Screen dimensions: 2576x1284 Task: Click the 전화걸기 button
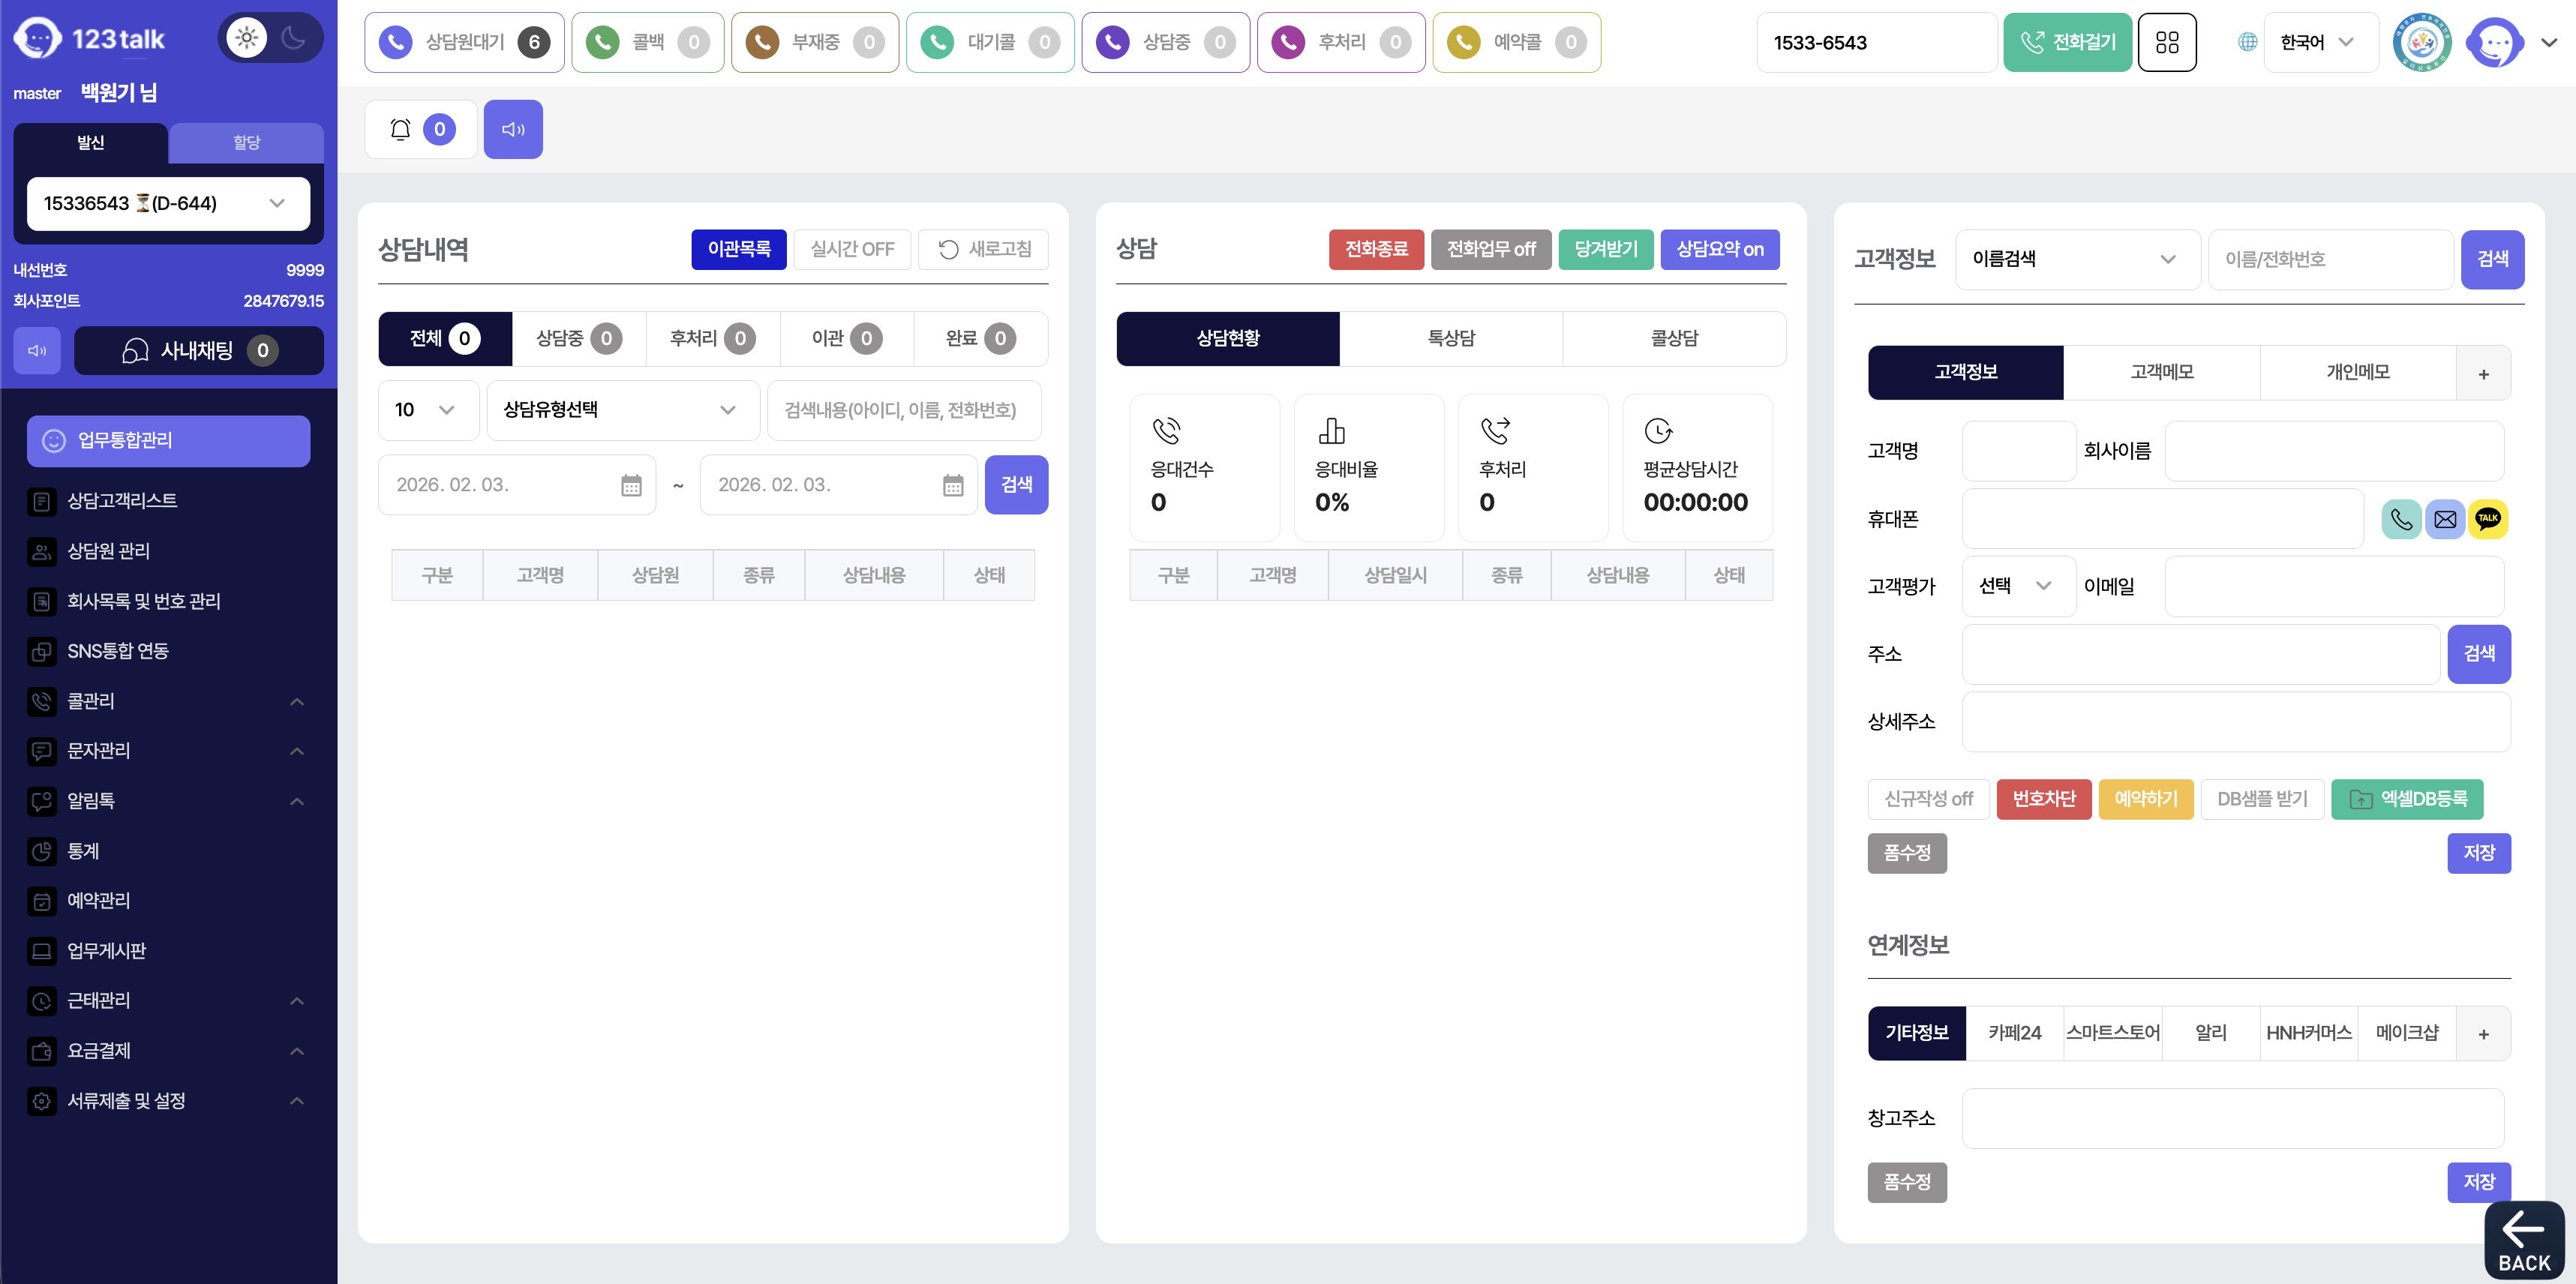[2067, 42]
